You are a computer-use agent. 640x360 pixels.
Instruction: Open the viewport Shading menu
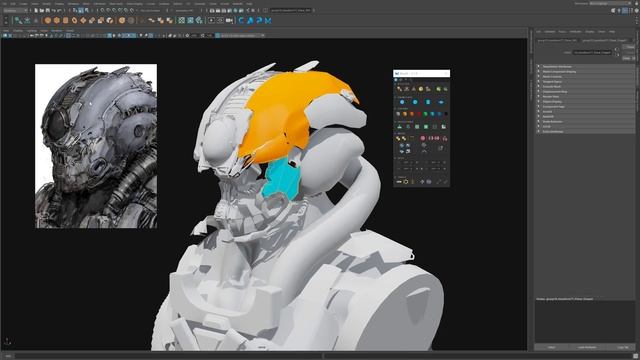tap(18, 31)
